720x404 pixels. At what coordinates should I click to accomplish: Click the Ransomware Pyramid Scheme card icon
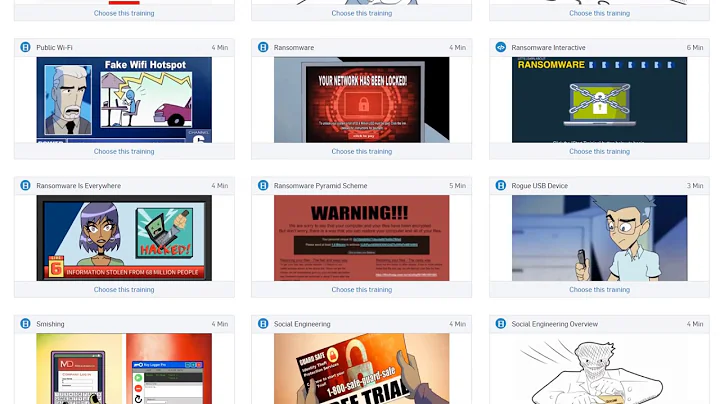tap(263, 185)
